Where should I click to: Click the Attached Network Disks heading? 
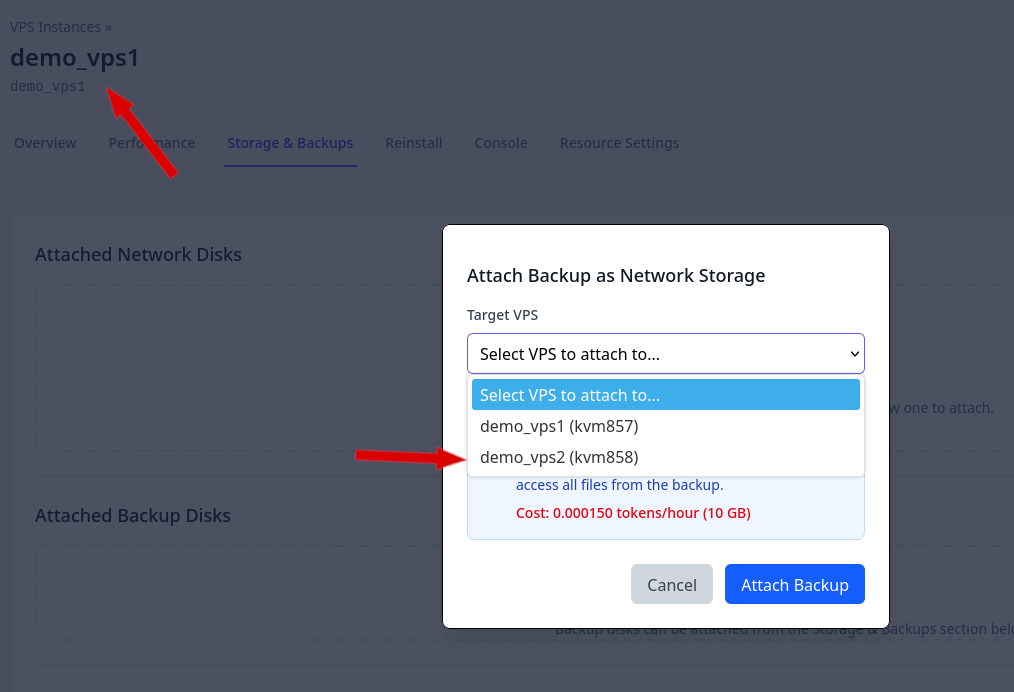coord(138,255)
